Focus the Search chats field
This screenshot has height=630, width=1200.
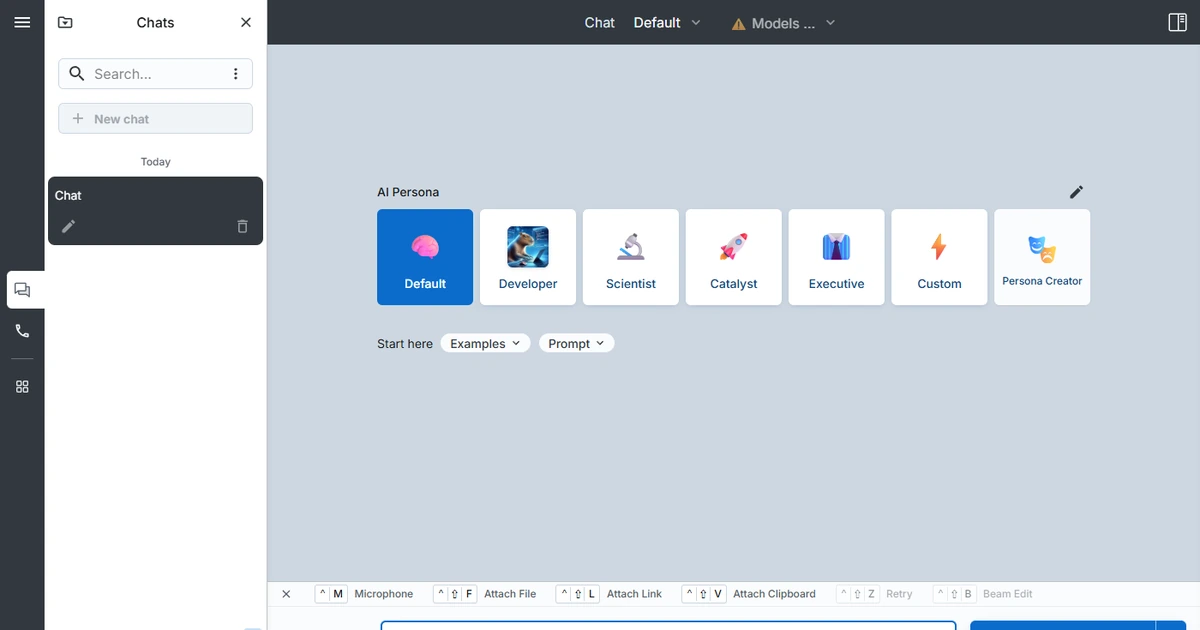(155, 74)
